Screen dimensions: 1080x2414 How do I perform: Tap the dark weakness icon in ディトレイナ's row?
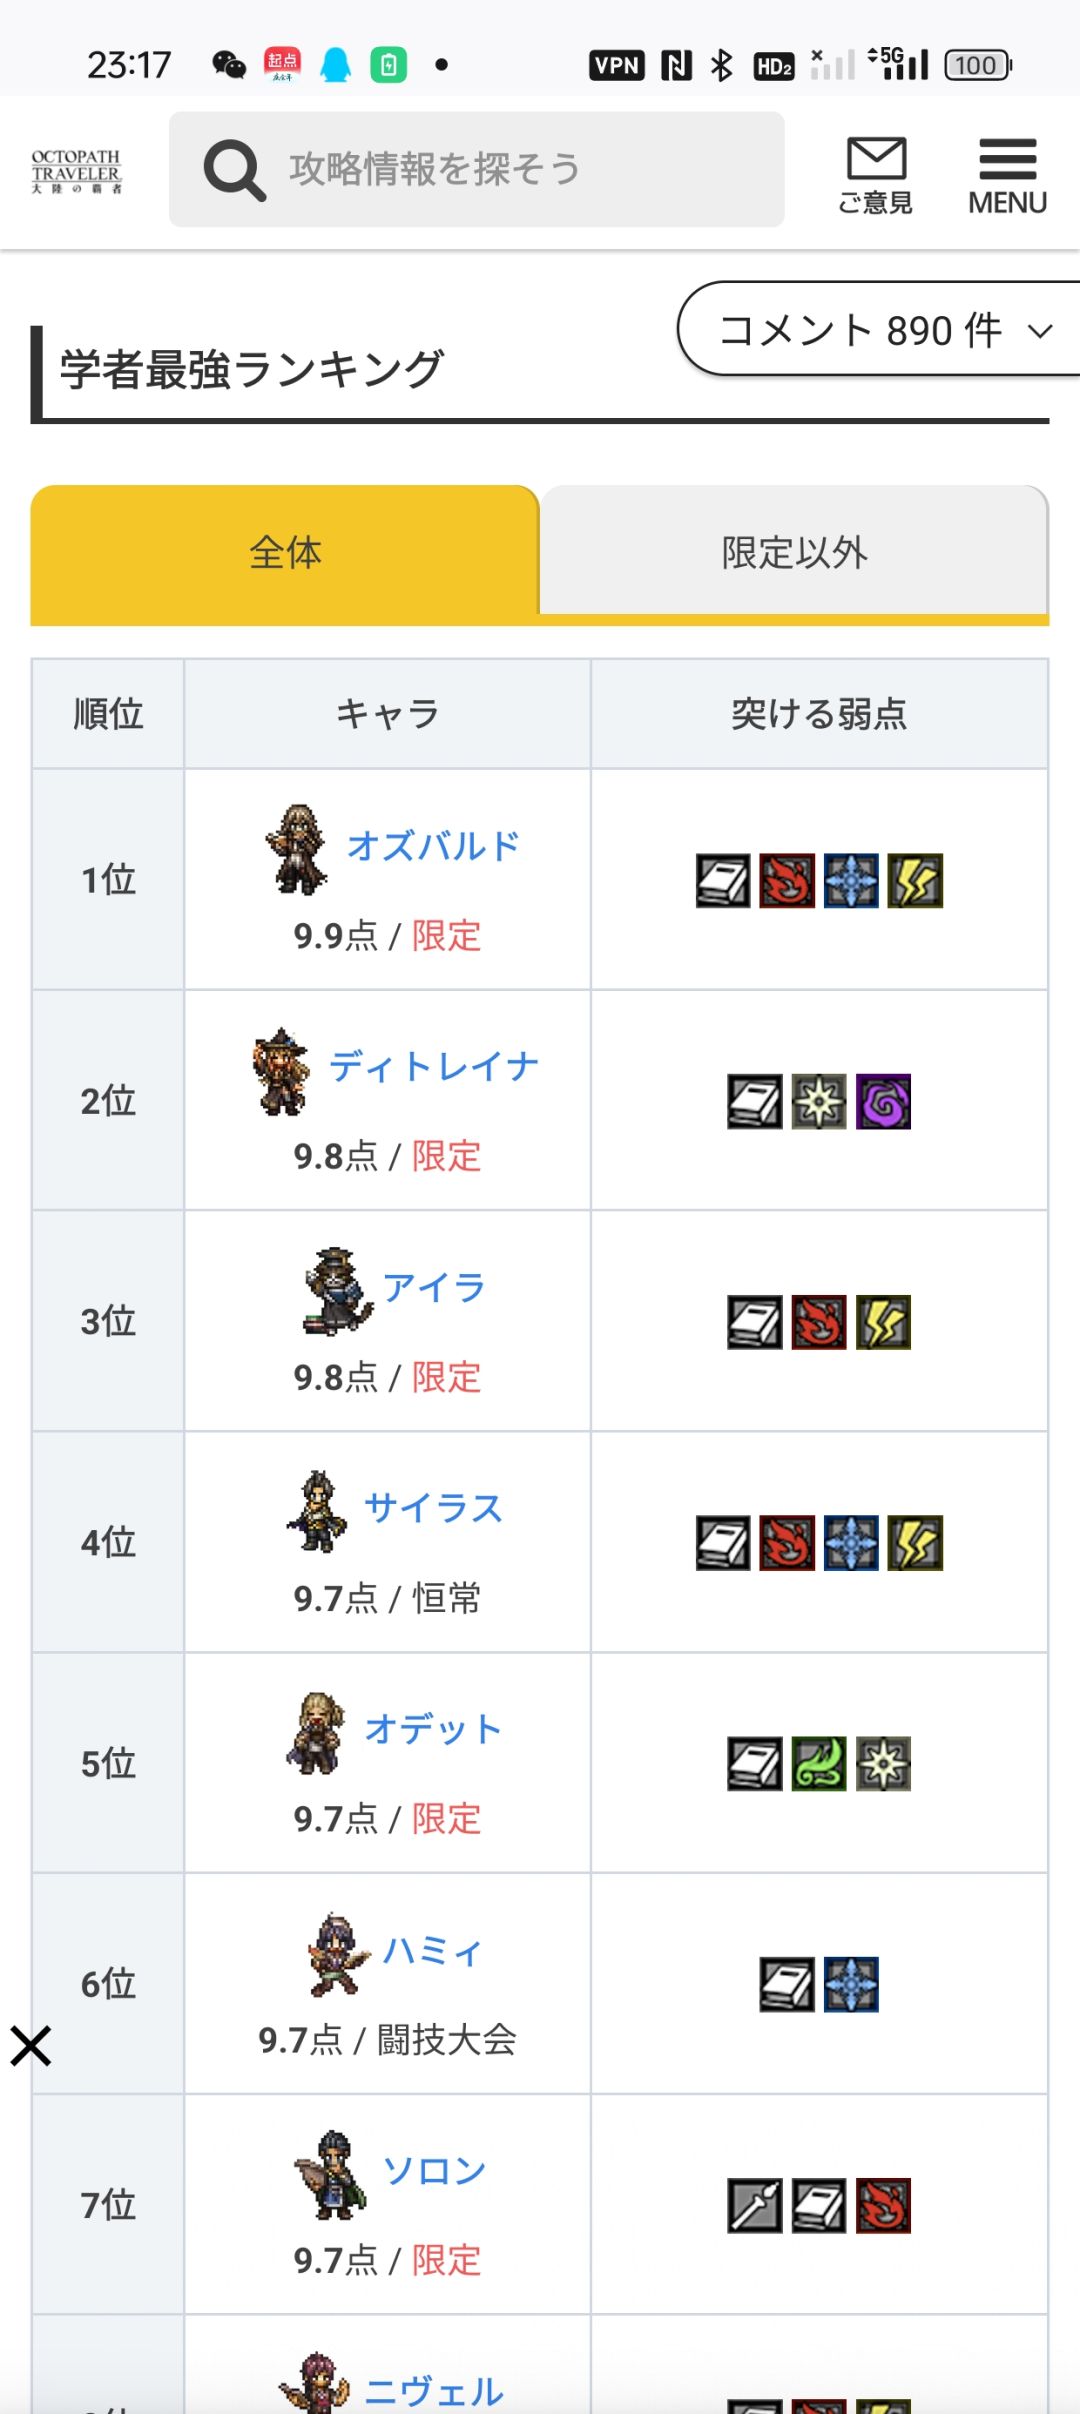(883, 1101)
